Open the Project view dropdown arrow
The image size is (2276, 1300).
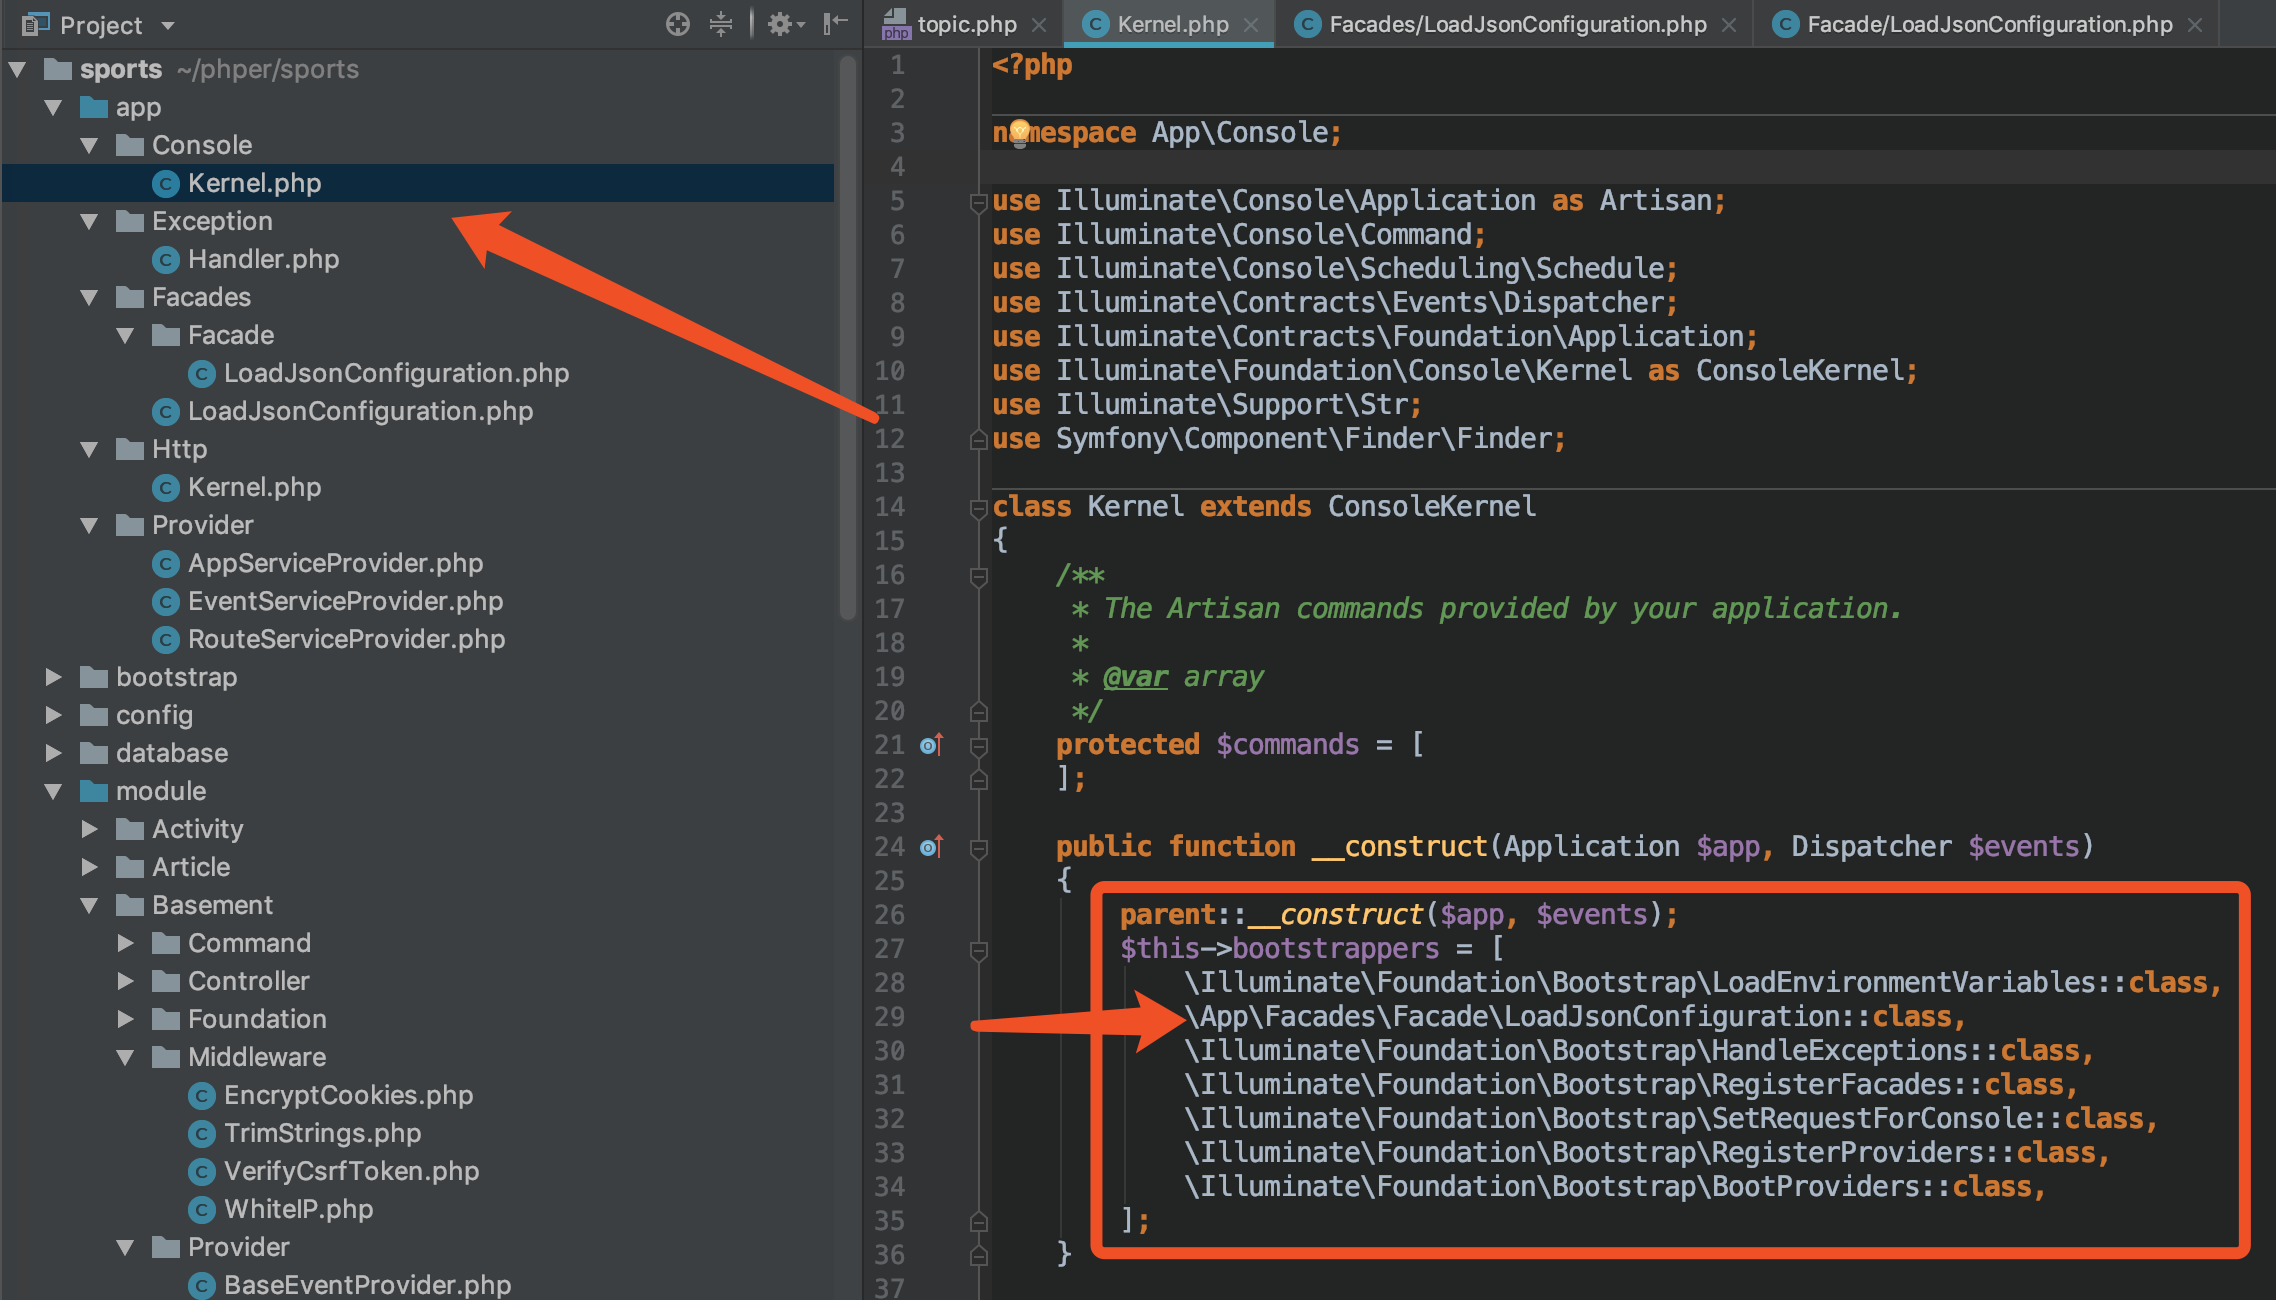(168, 25)
